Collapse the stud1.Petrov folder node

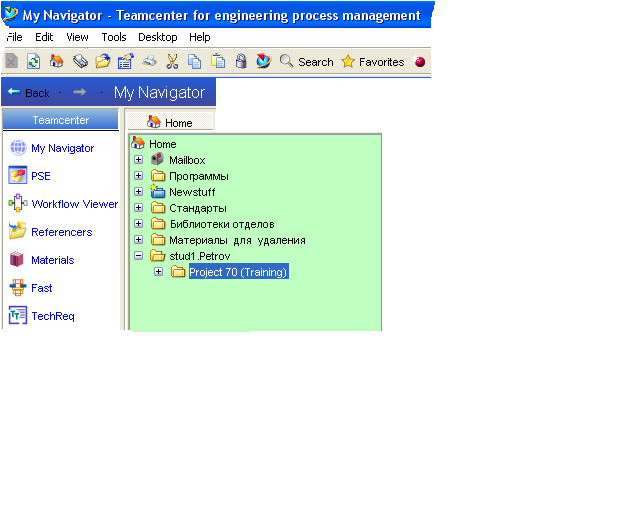tap(138, 256)
